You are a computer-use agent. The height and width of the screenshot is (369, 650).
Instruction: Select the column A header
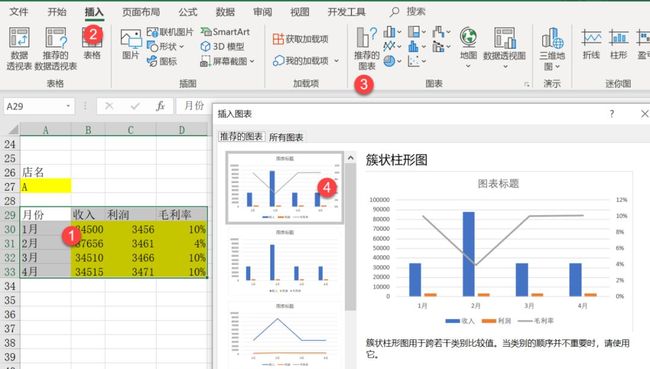[x=45, y=130]
